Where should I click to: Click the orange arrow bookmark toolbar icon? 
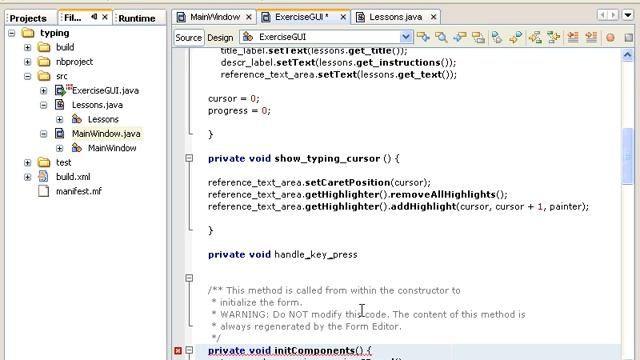tap(516, 37)
